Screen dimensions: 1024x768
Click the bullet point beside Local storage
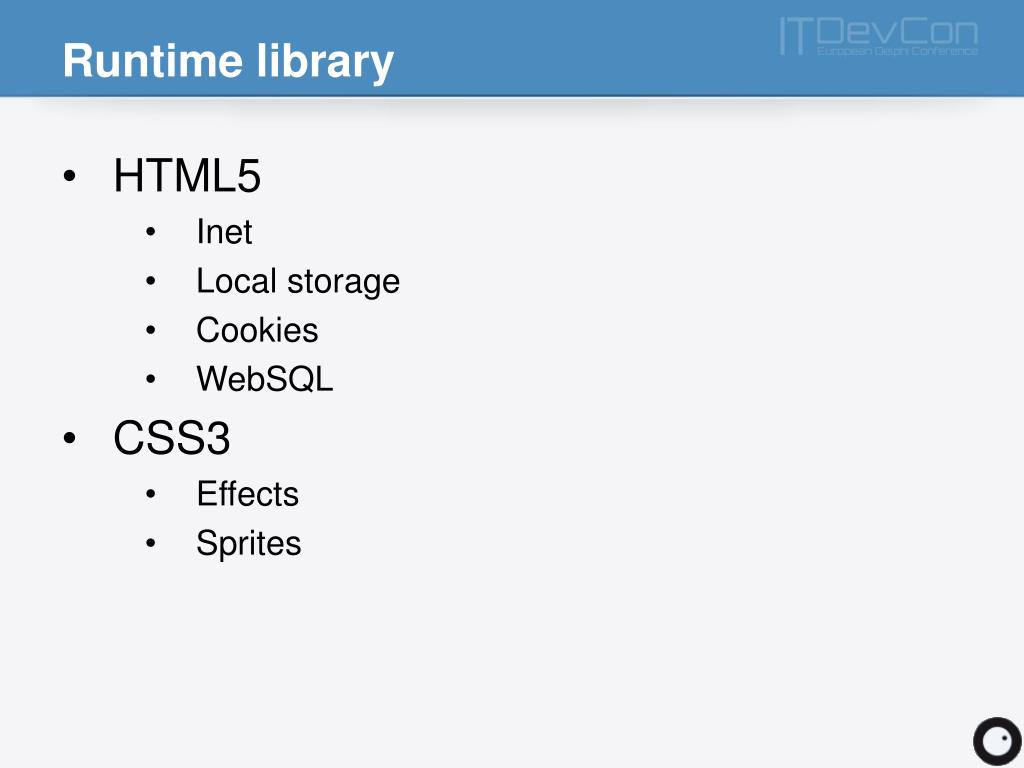tap(151, 281)
